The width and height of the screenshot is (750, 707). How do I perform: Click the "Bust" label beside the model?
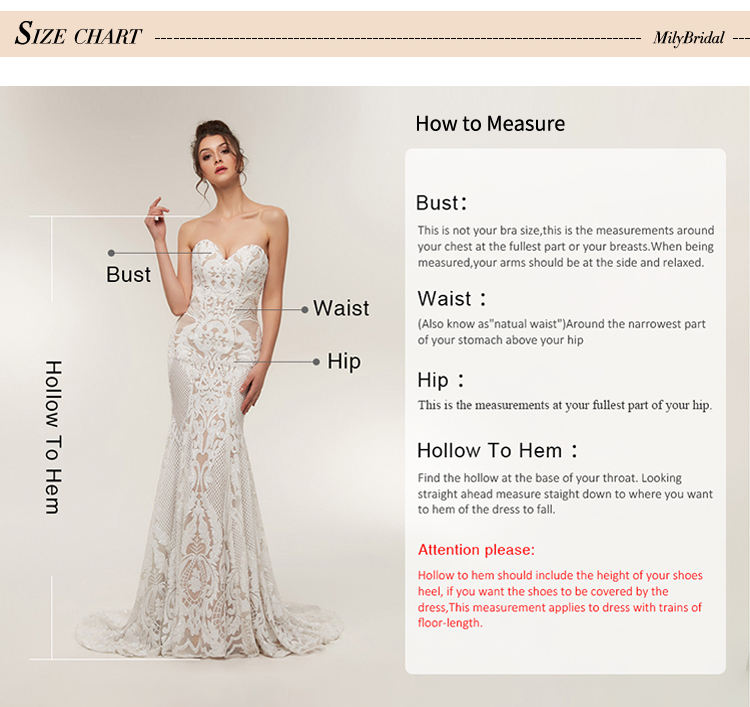coord(128,275)
